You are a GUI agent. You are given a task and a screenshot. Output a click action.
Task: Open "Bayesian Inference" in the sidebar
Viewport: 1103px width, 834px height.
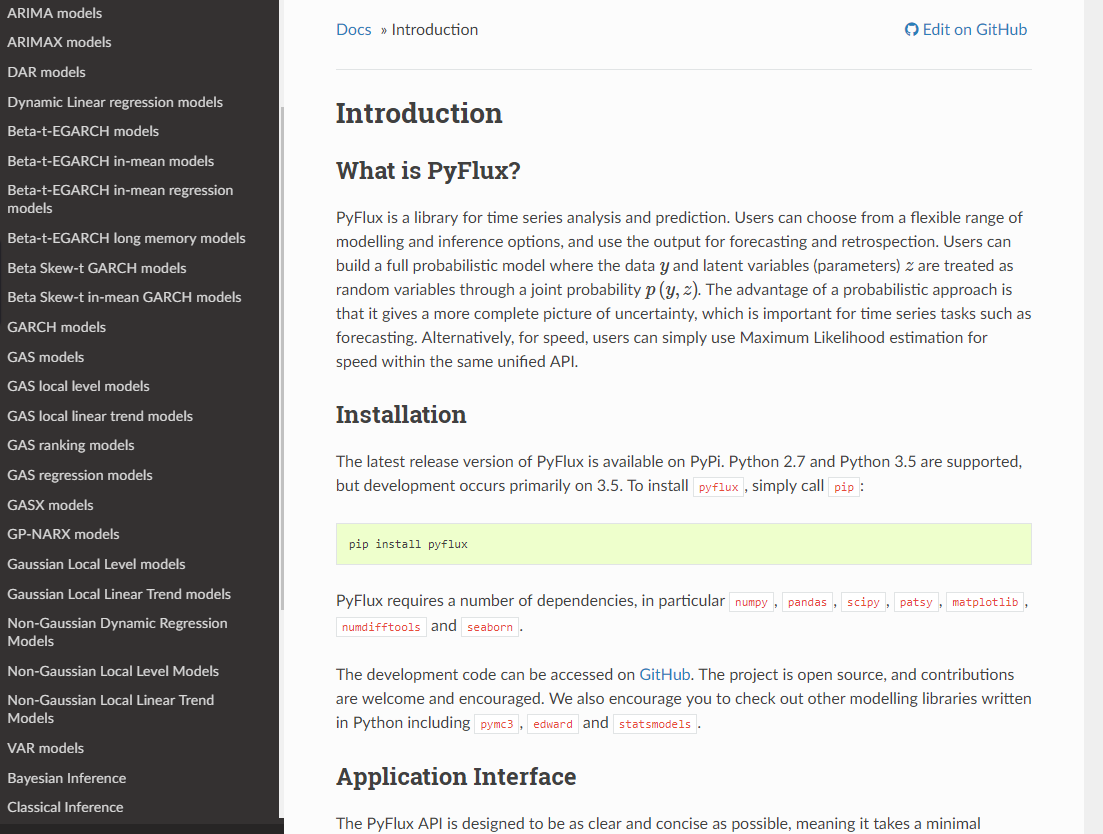66,777
